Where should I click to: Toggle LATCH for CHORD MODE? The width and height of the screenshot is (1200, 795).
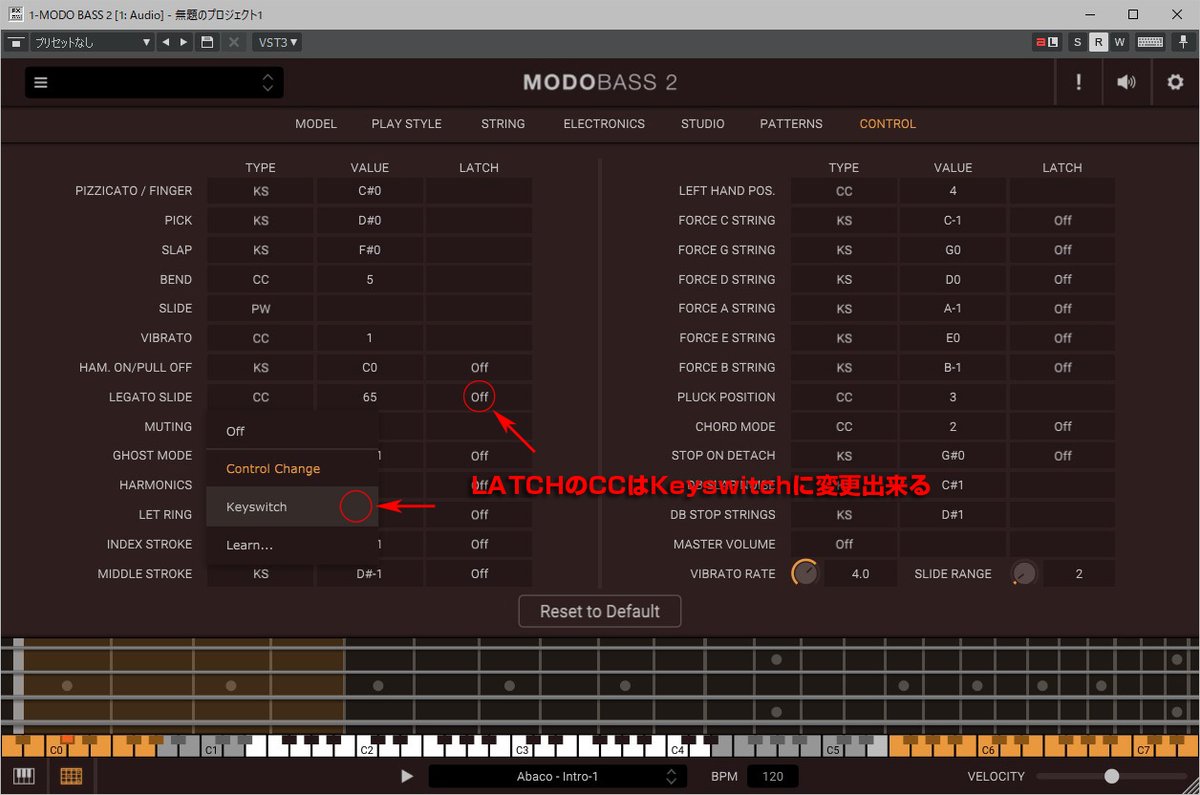pyautogui.click(x=1062, y=426)
